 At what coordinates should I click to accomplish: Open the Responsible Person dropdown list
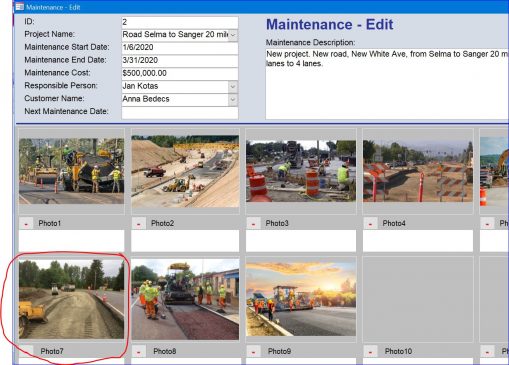(x=233, y=87)
